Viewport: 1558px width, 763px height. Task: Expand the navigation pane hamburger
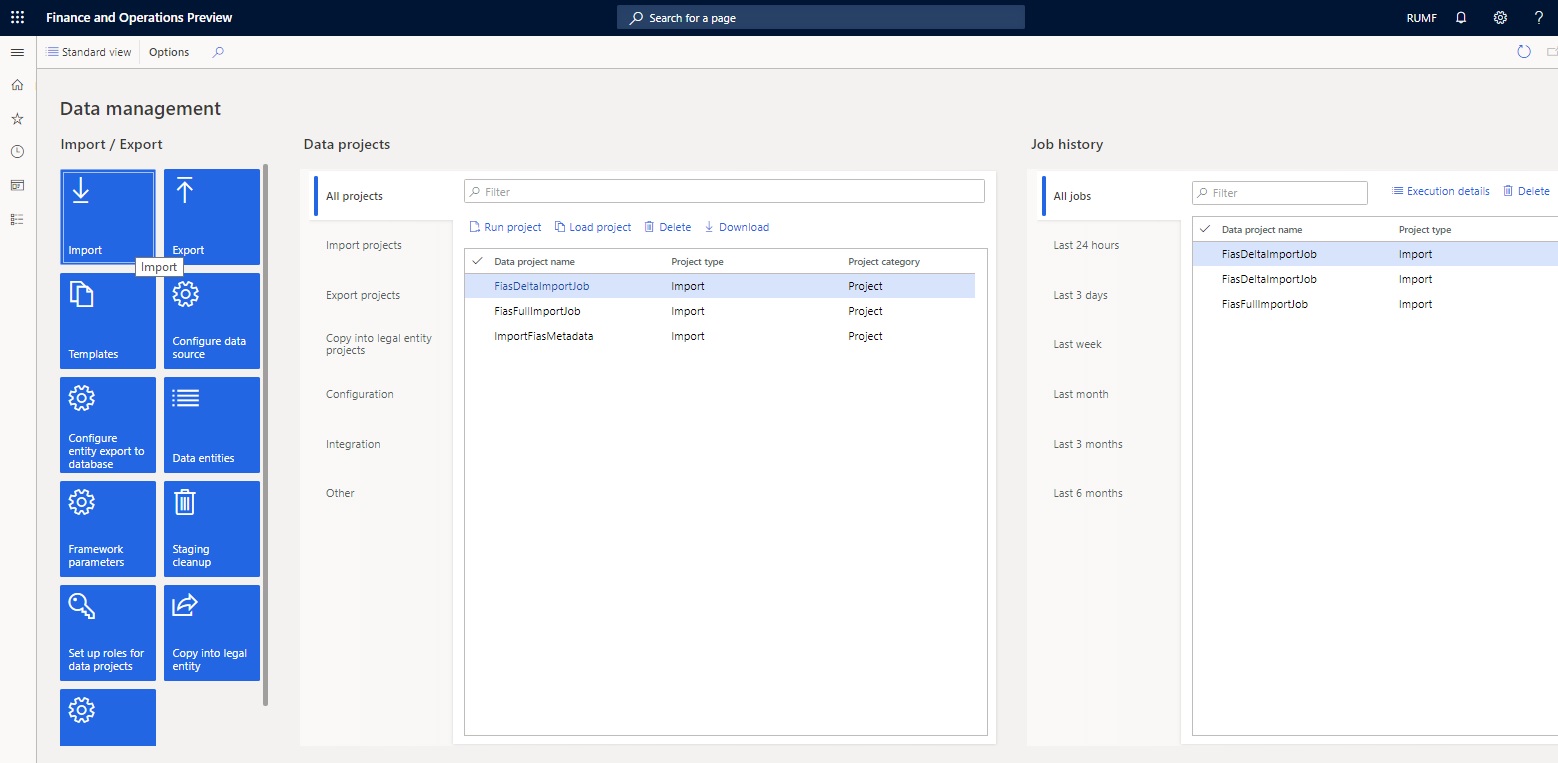point(17,52)
